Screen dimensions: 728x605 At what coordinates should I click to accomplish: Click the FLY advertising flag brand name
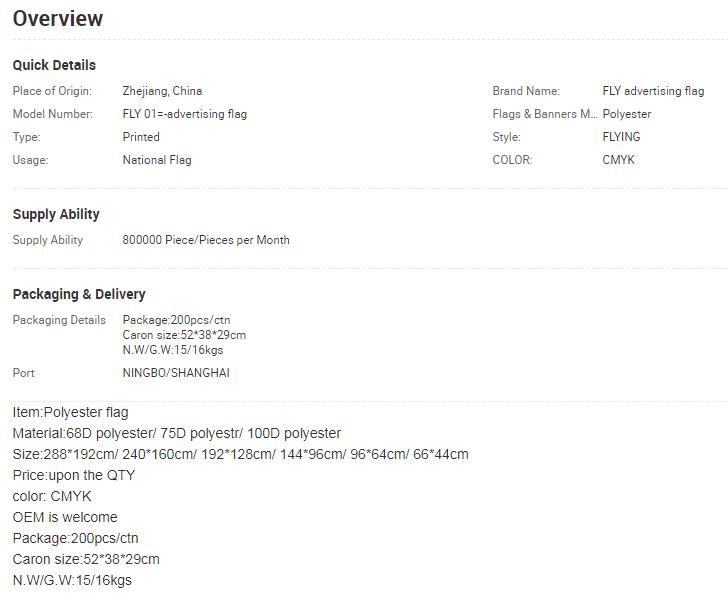[x=653, y=91]
